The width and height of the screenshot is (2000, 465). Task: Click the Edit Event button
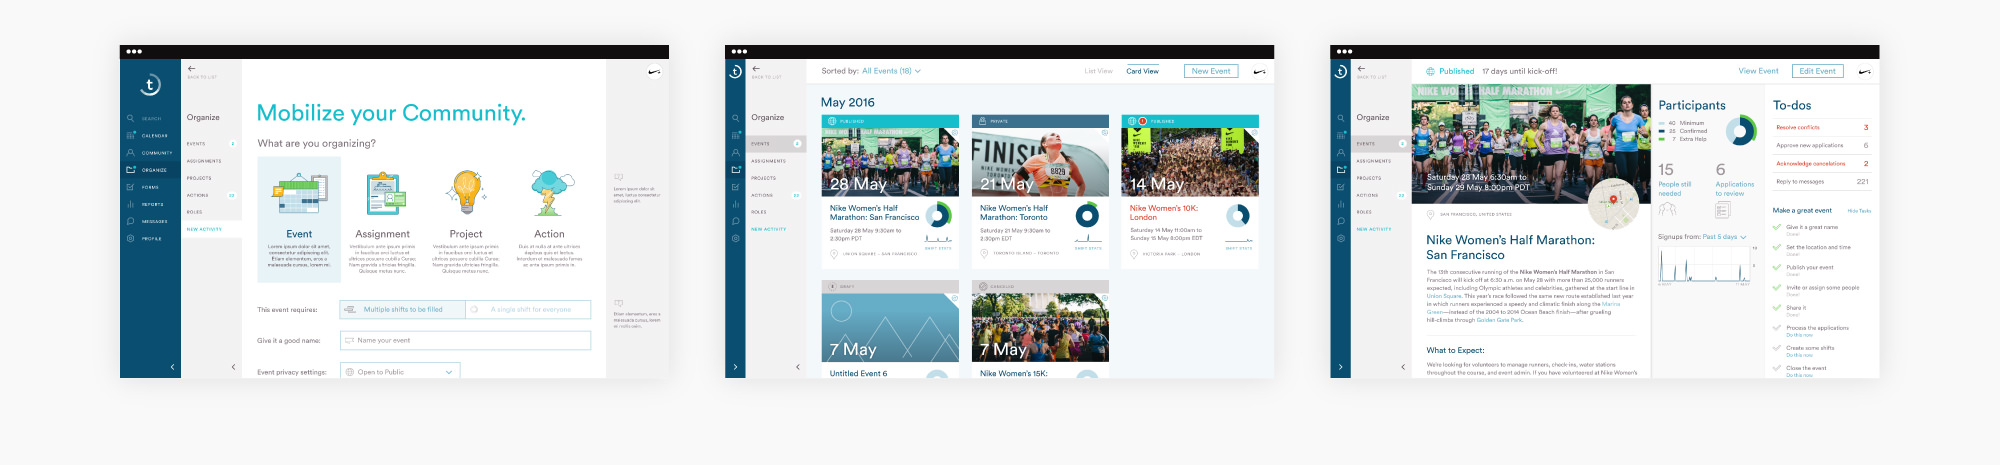(1817, 71)
